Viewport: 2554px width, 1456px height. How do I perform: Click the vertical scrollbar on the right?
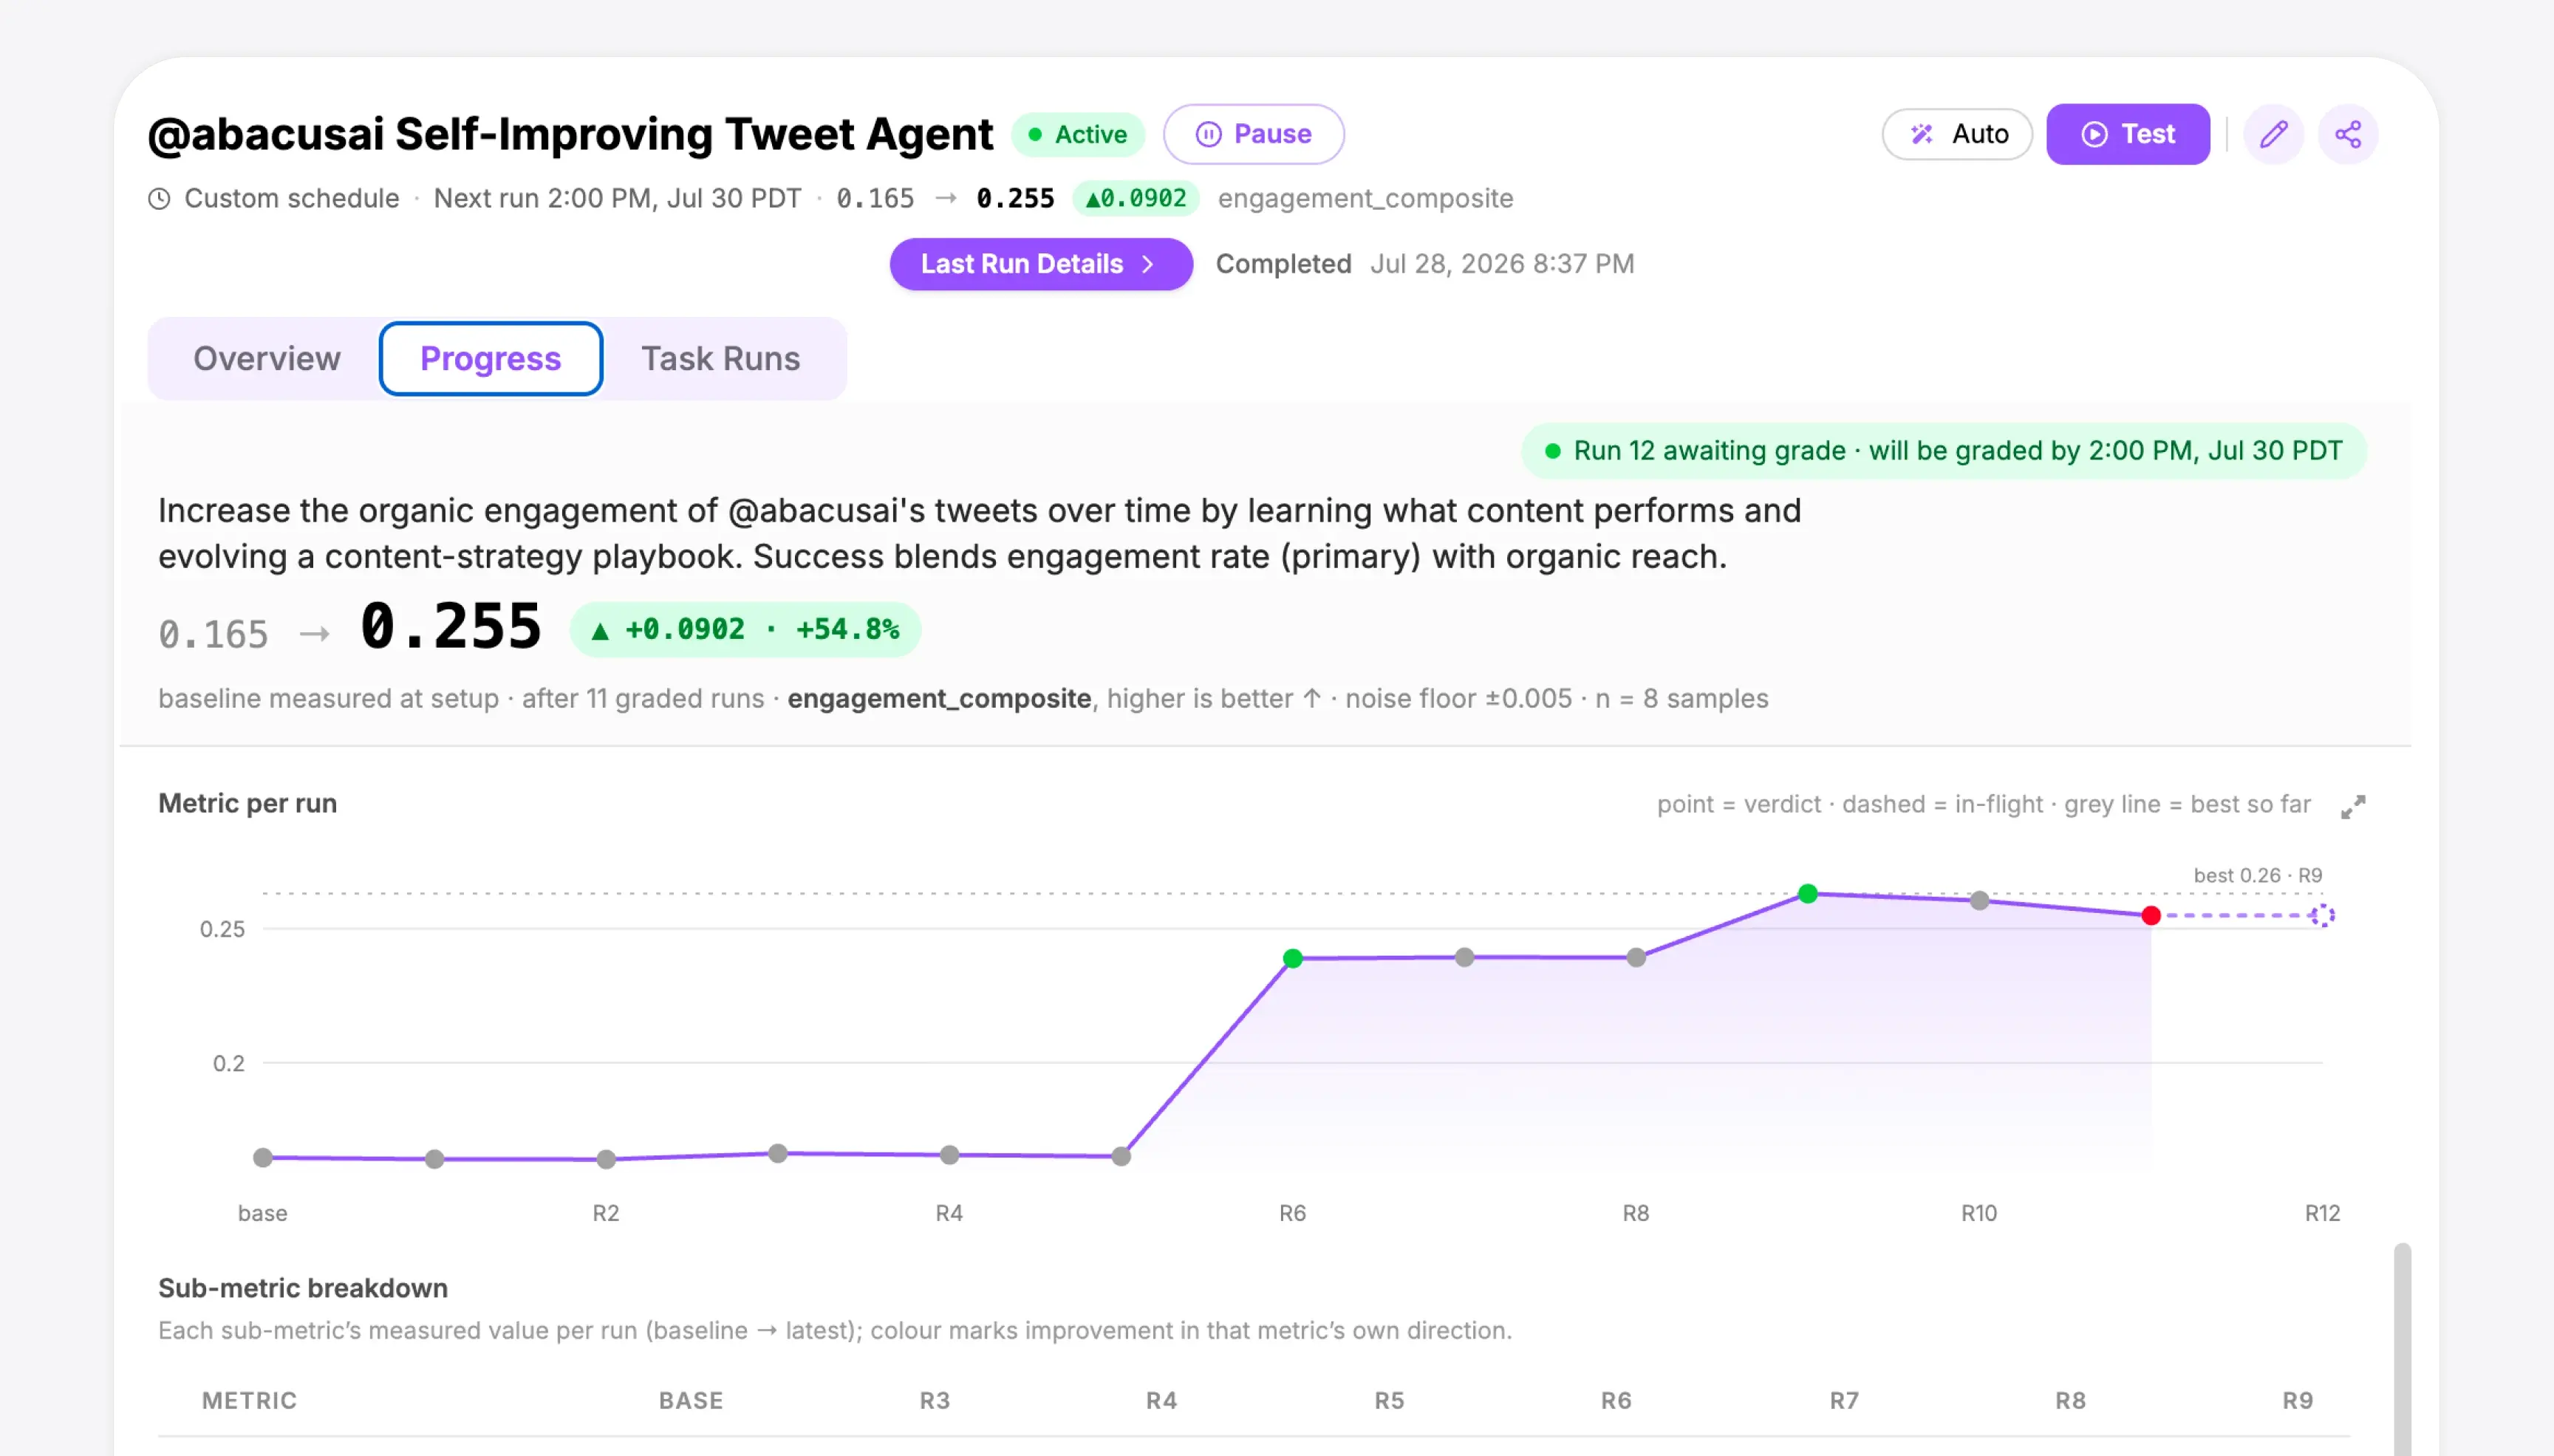2402,1349
